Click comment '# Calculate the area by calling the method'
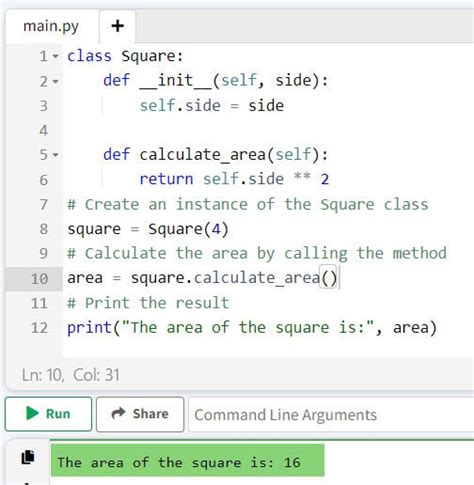Viewport: 474px width, 485px height. [257, 254]
